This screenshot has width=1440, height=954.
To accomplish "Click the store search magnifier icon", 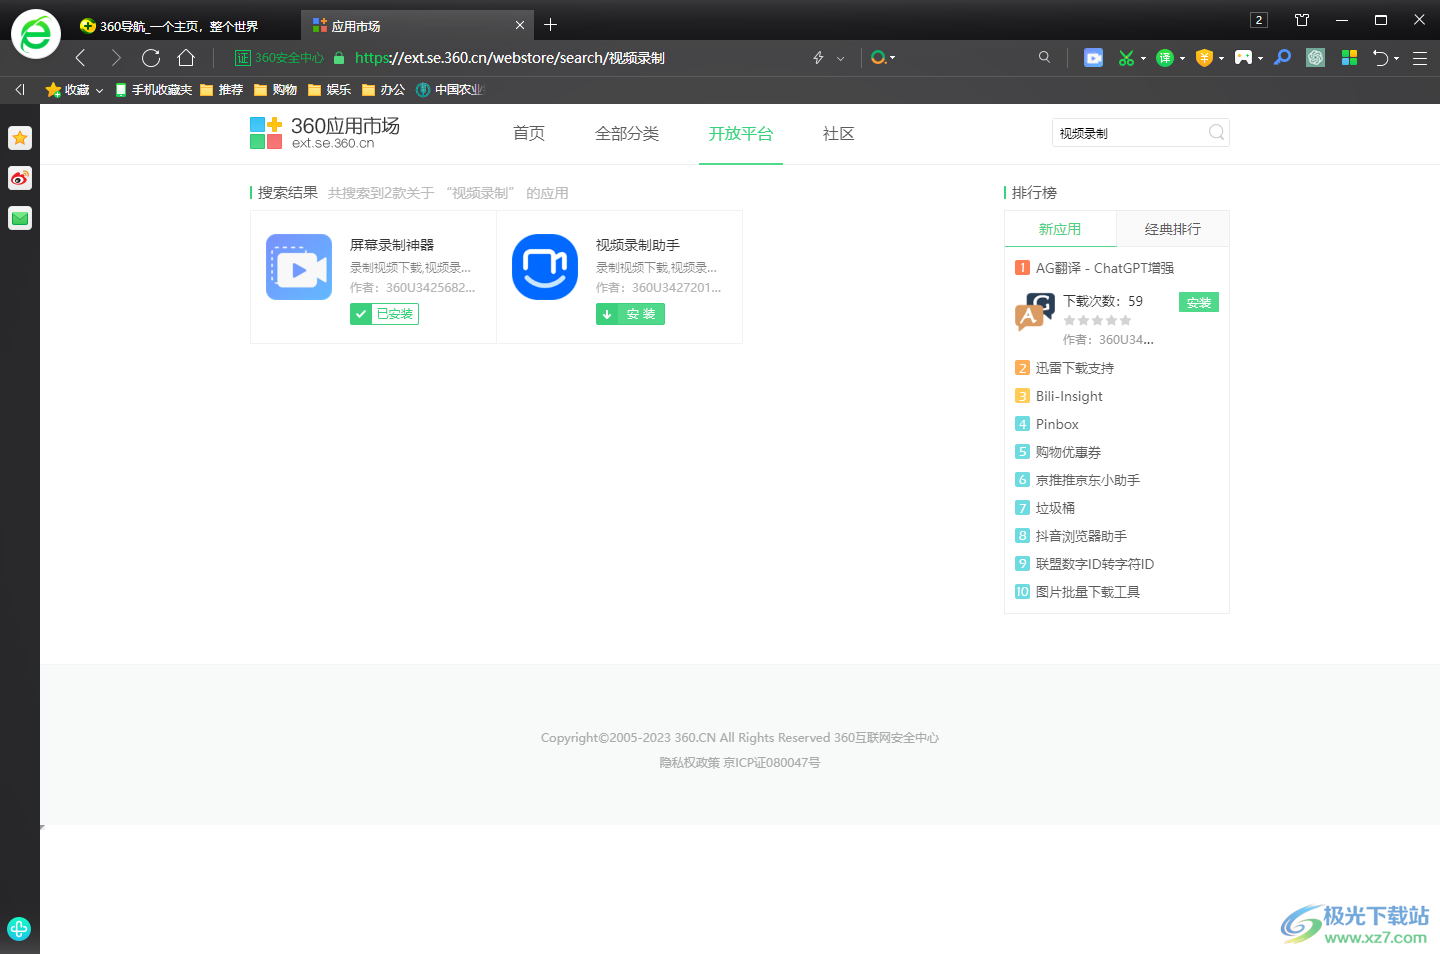I will 1217,132.
